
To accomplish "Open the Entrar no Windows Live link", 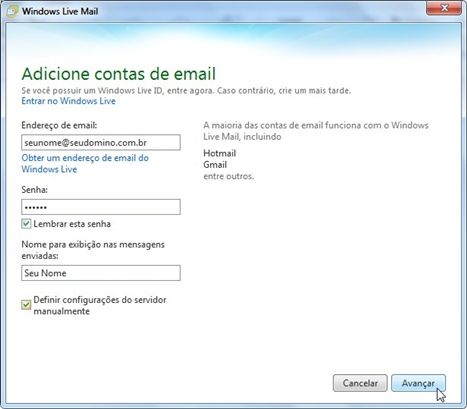I will tap(68, 101).
